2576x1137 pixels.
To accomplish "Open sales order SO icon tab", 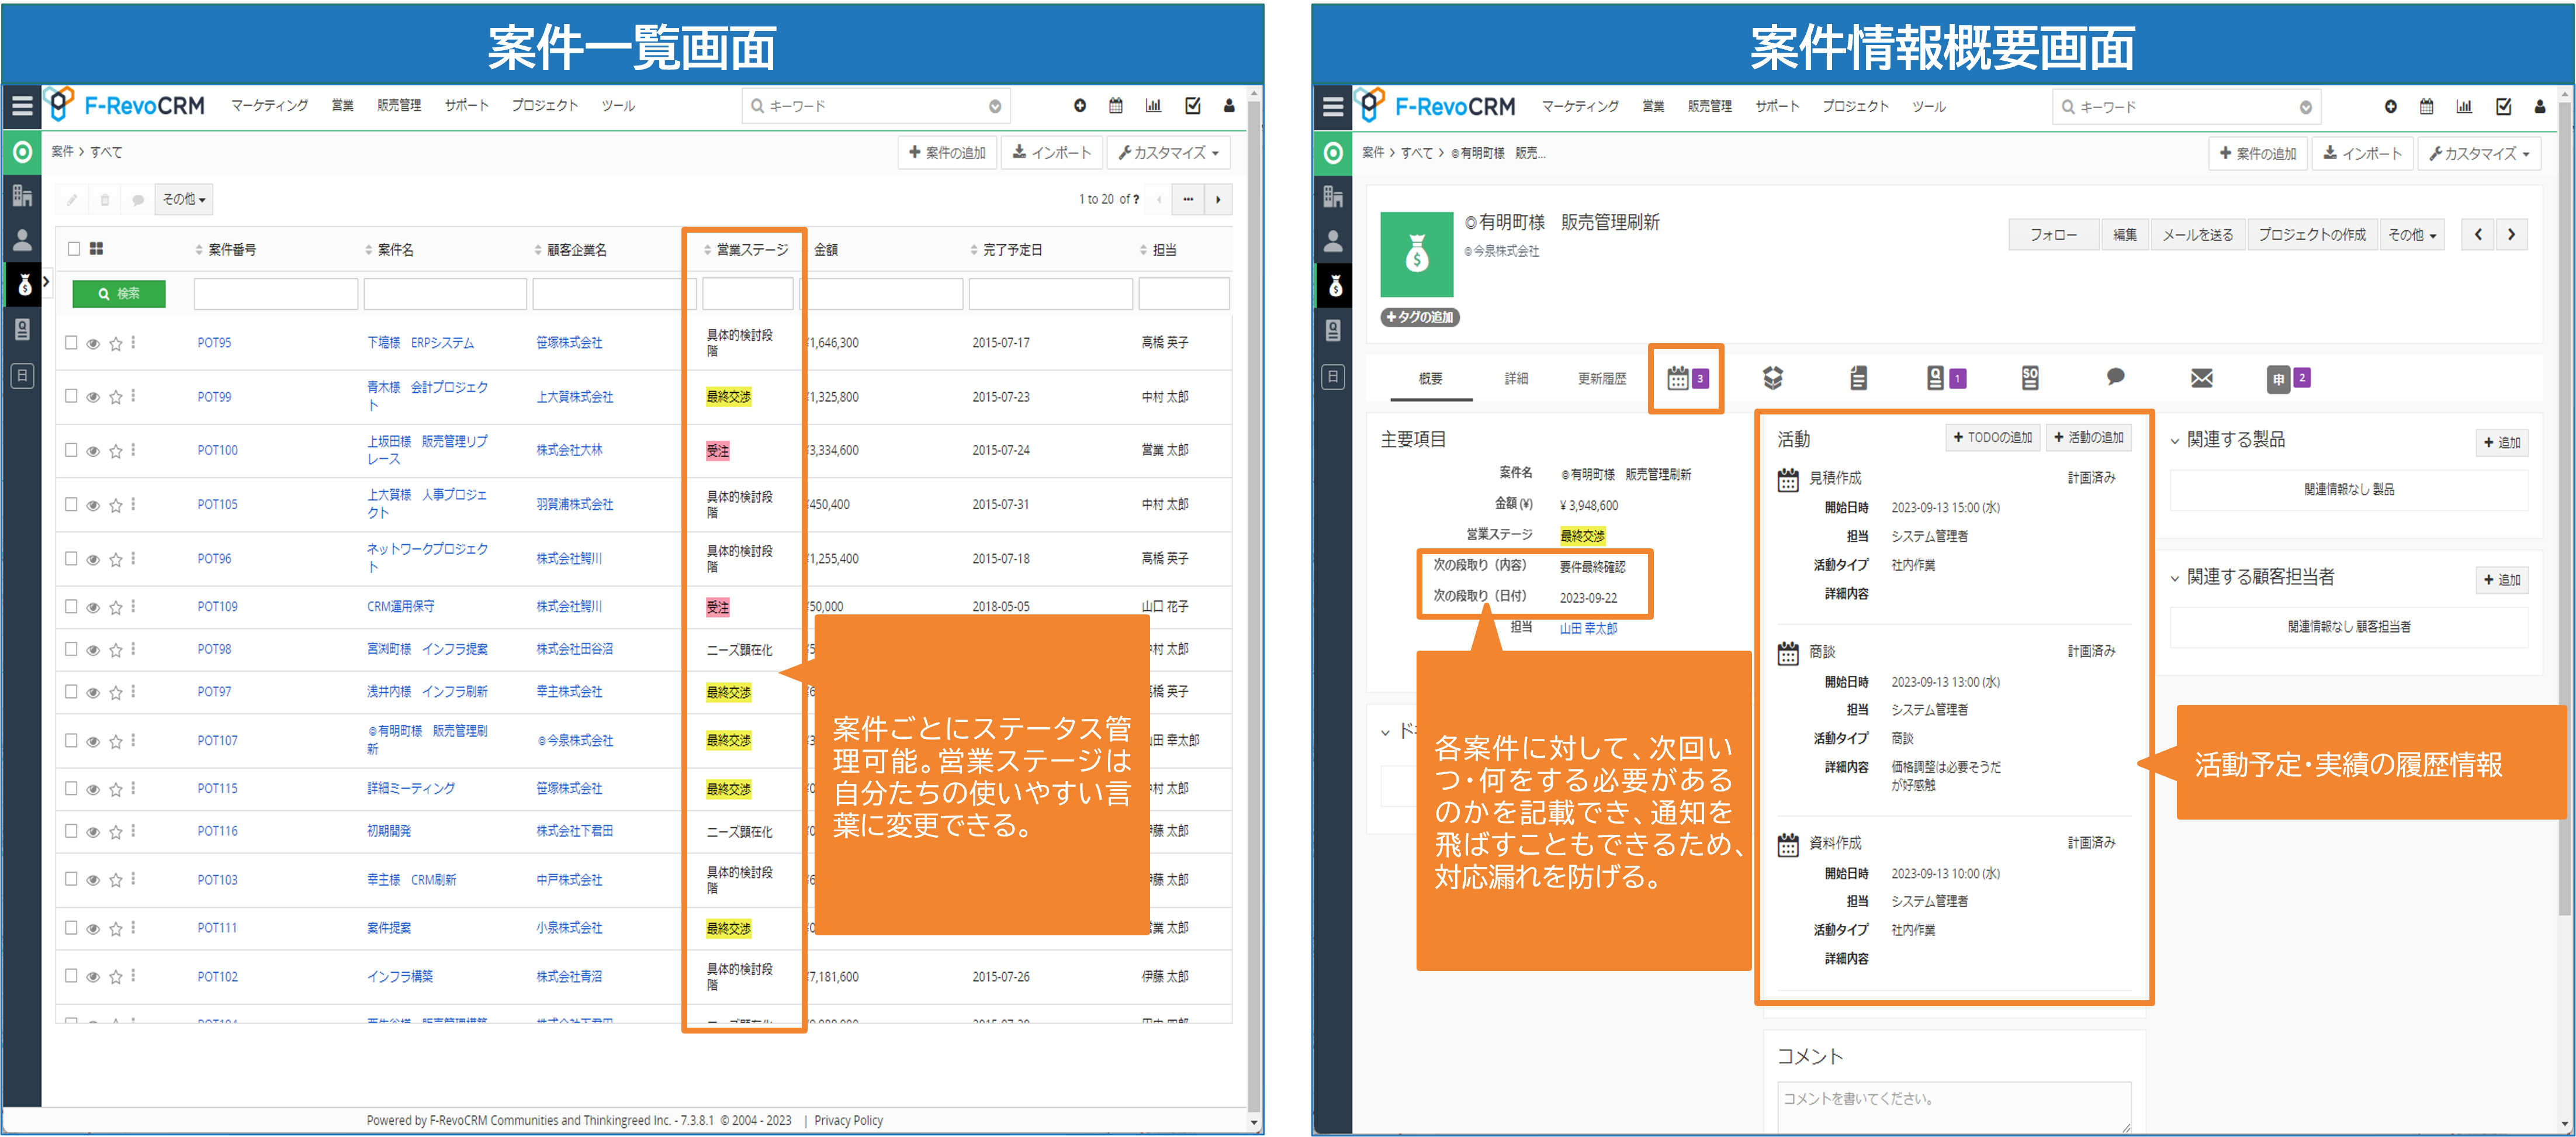I will click(2030, 378).
